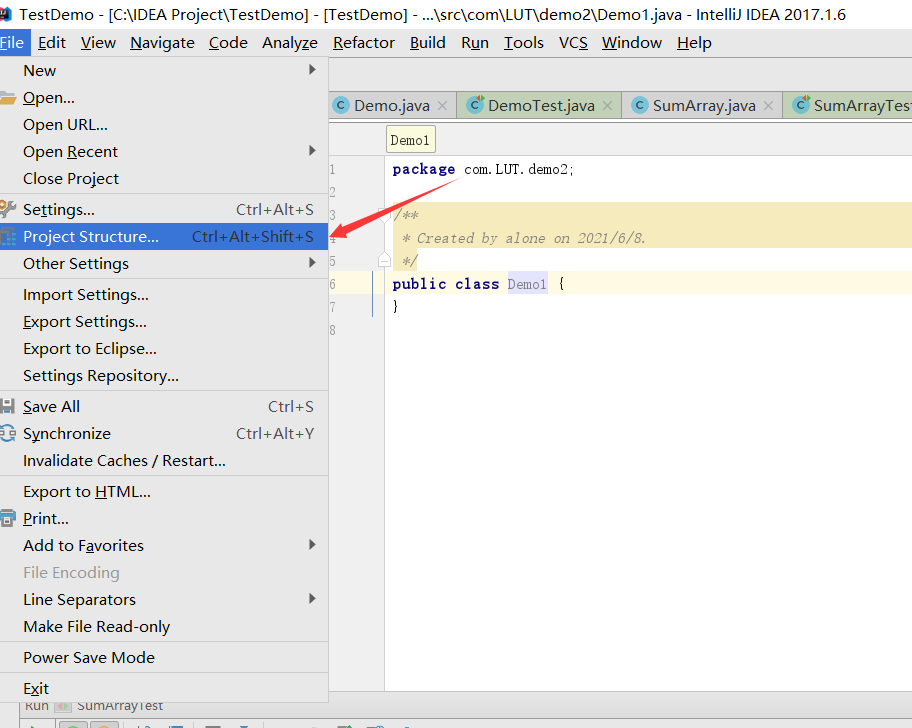Toggle Power Save Mode
This screenshot has width=912, height=728.
coord(164,658)
